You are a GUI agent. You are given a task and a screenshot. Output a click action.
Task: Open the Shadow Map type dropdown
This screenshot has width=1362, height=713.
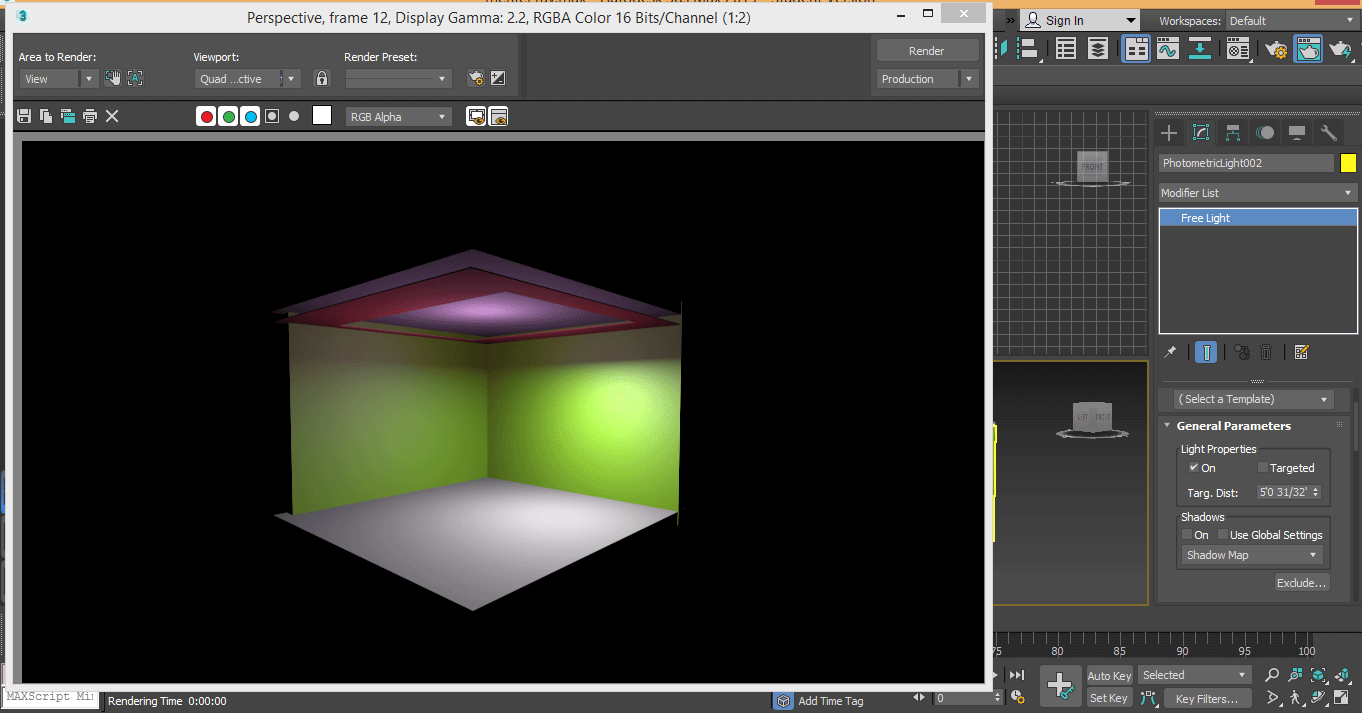point(1251,555)
